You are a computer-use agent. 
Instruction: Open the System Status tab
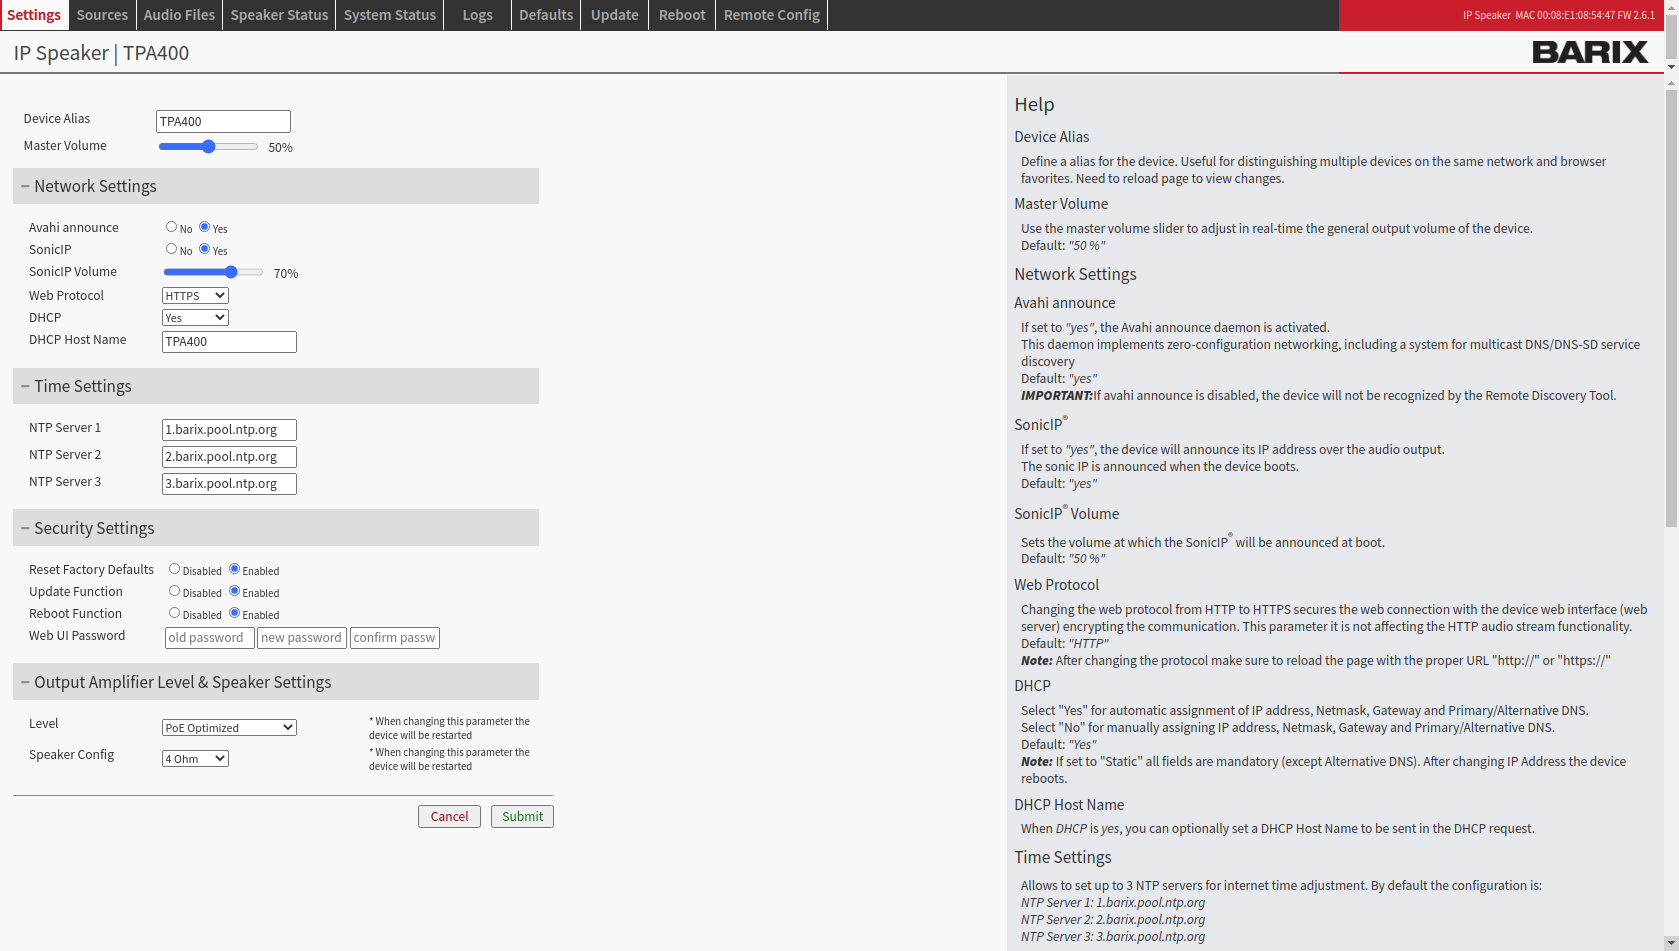click(x=389, y=15)
